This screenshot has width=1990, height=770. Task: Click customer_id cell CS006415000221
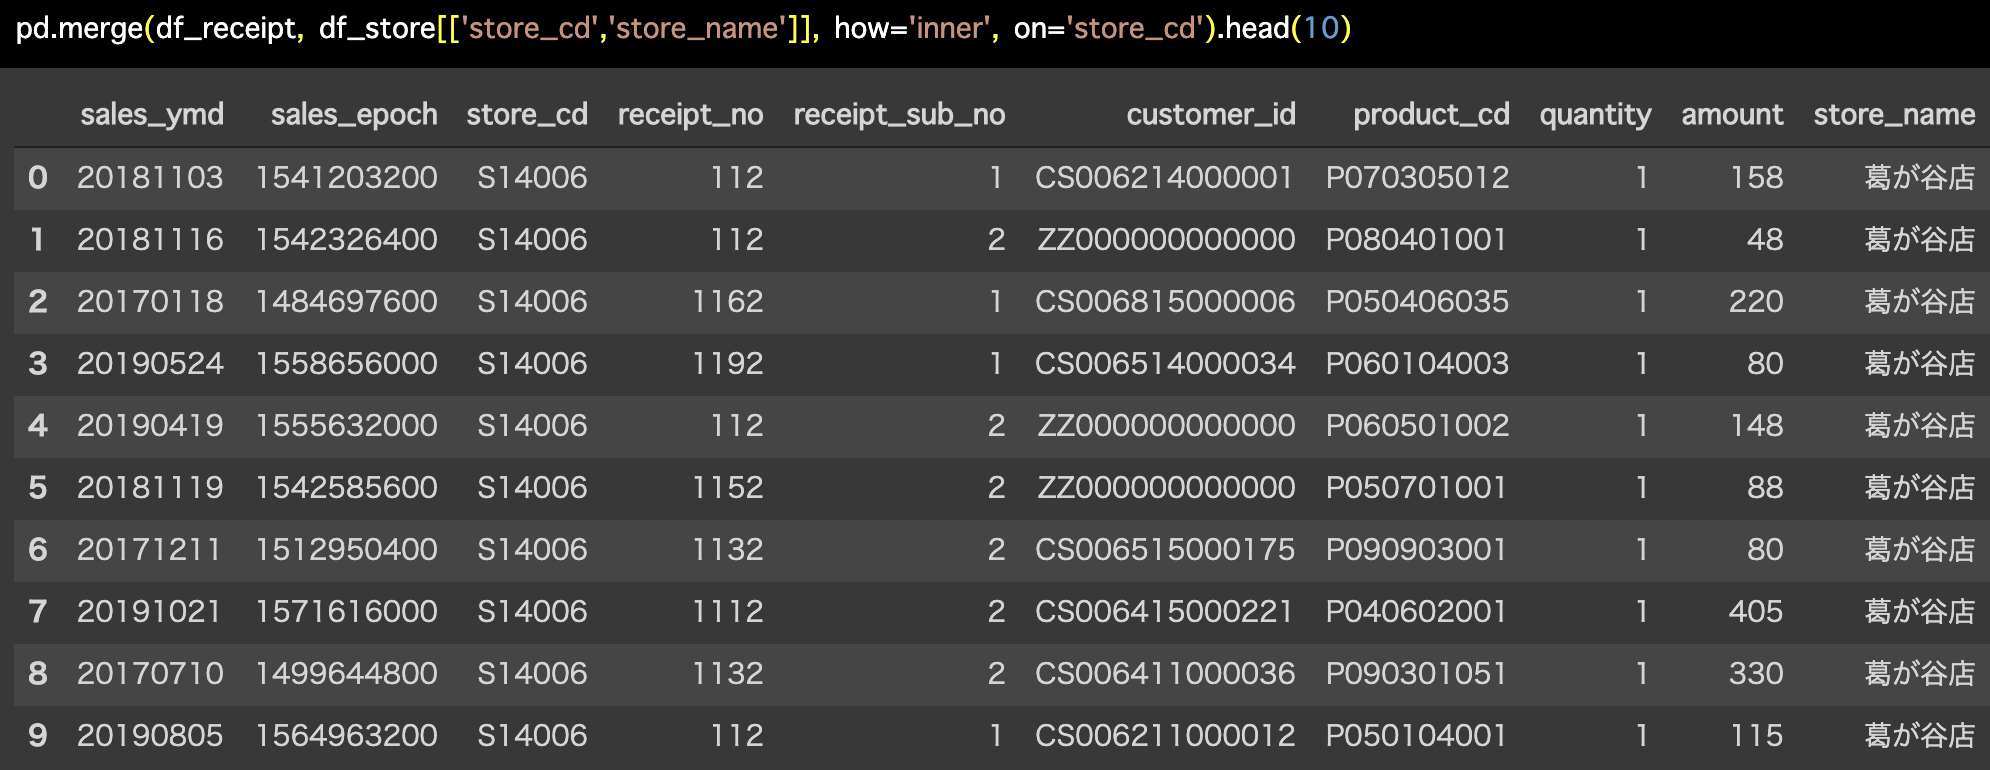(x=1164, y=612)
